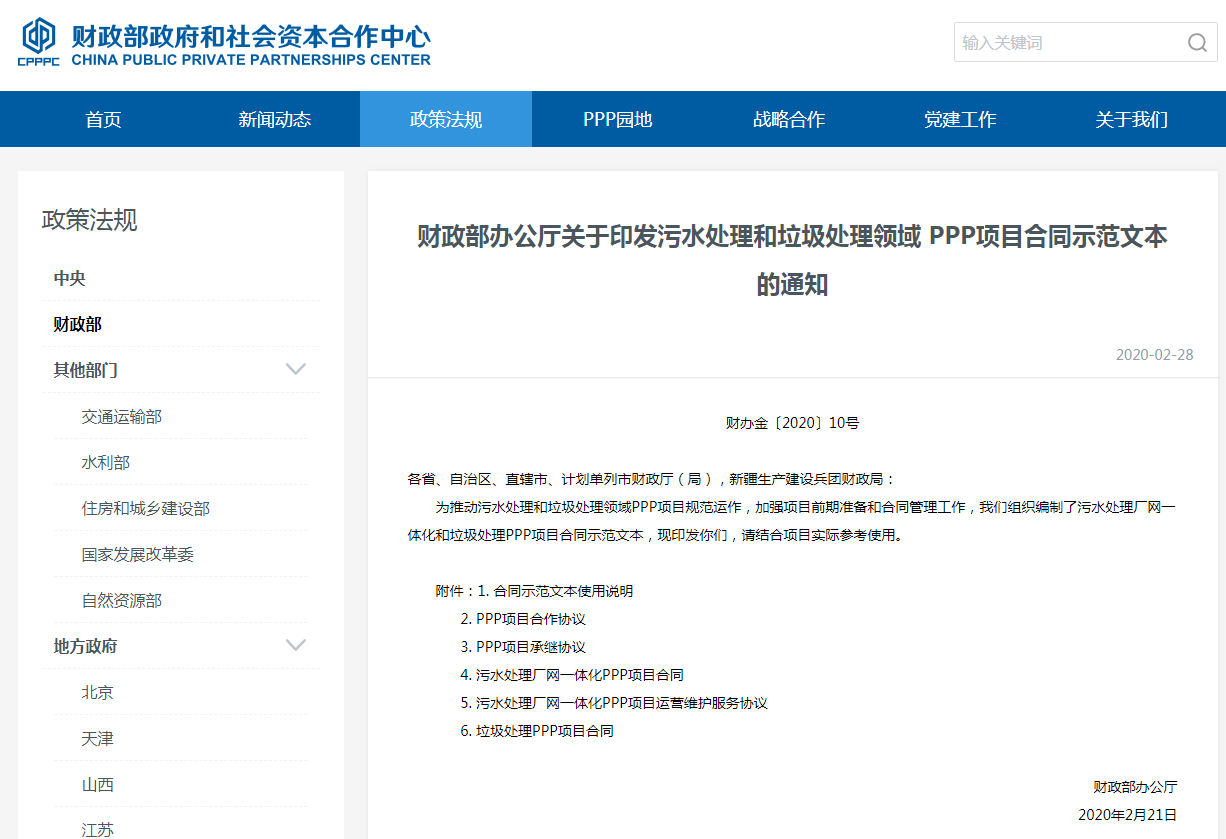Switch to the 党建工作 tab
This screenshot has height=839, width=1226.
960,120
